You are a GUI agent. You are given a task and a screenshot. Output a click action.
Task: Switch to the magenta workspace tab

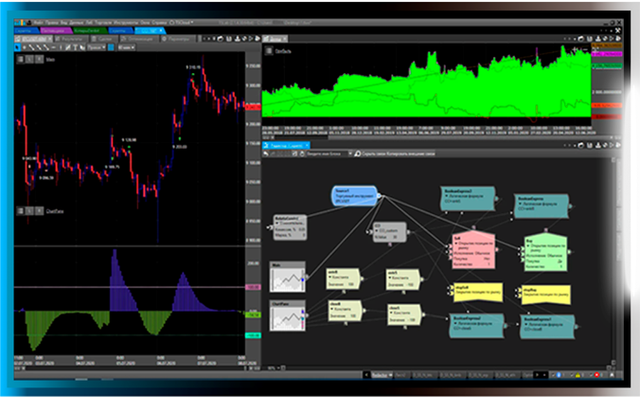point(56,31)
